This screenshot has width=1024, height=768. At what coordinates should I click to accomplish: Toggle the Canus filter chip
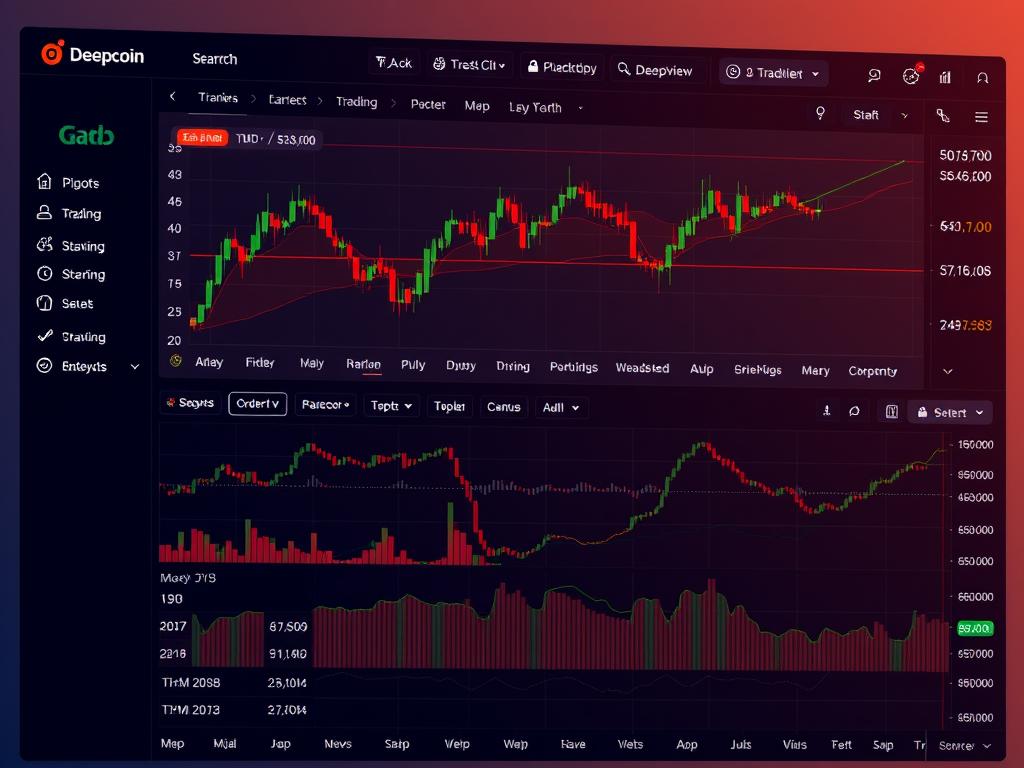[x=504, y=407]
